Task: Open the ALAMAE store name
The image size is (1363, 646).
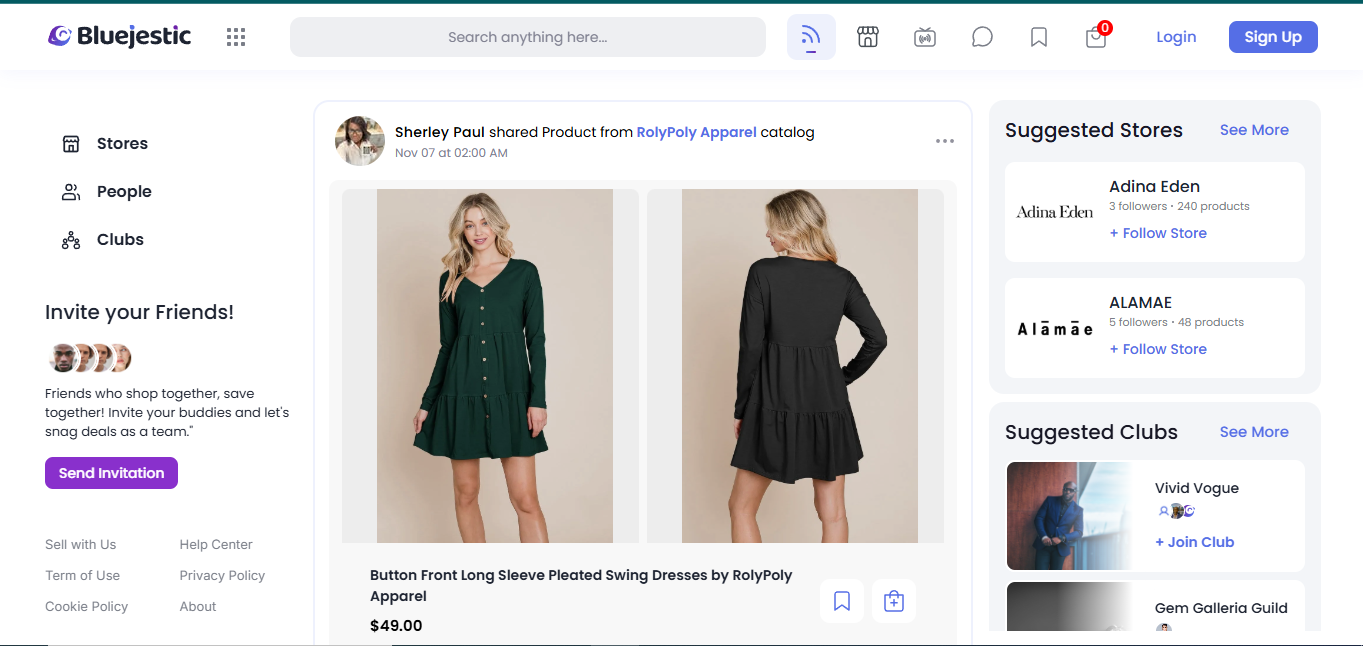Action: click(1140, 303)
